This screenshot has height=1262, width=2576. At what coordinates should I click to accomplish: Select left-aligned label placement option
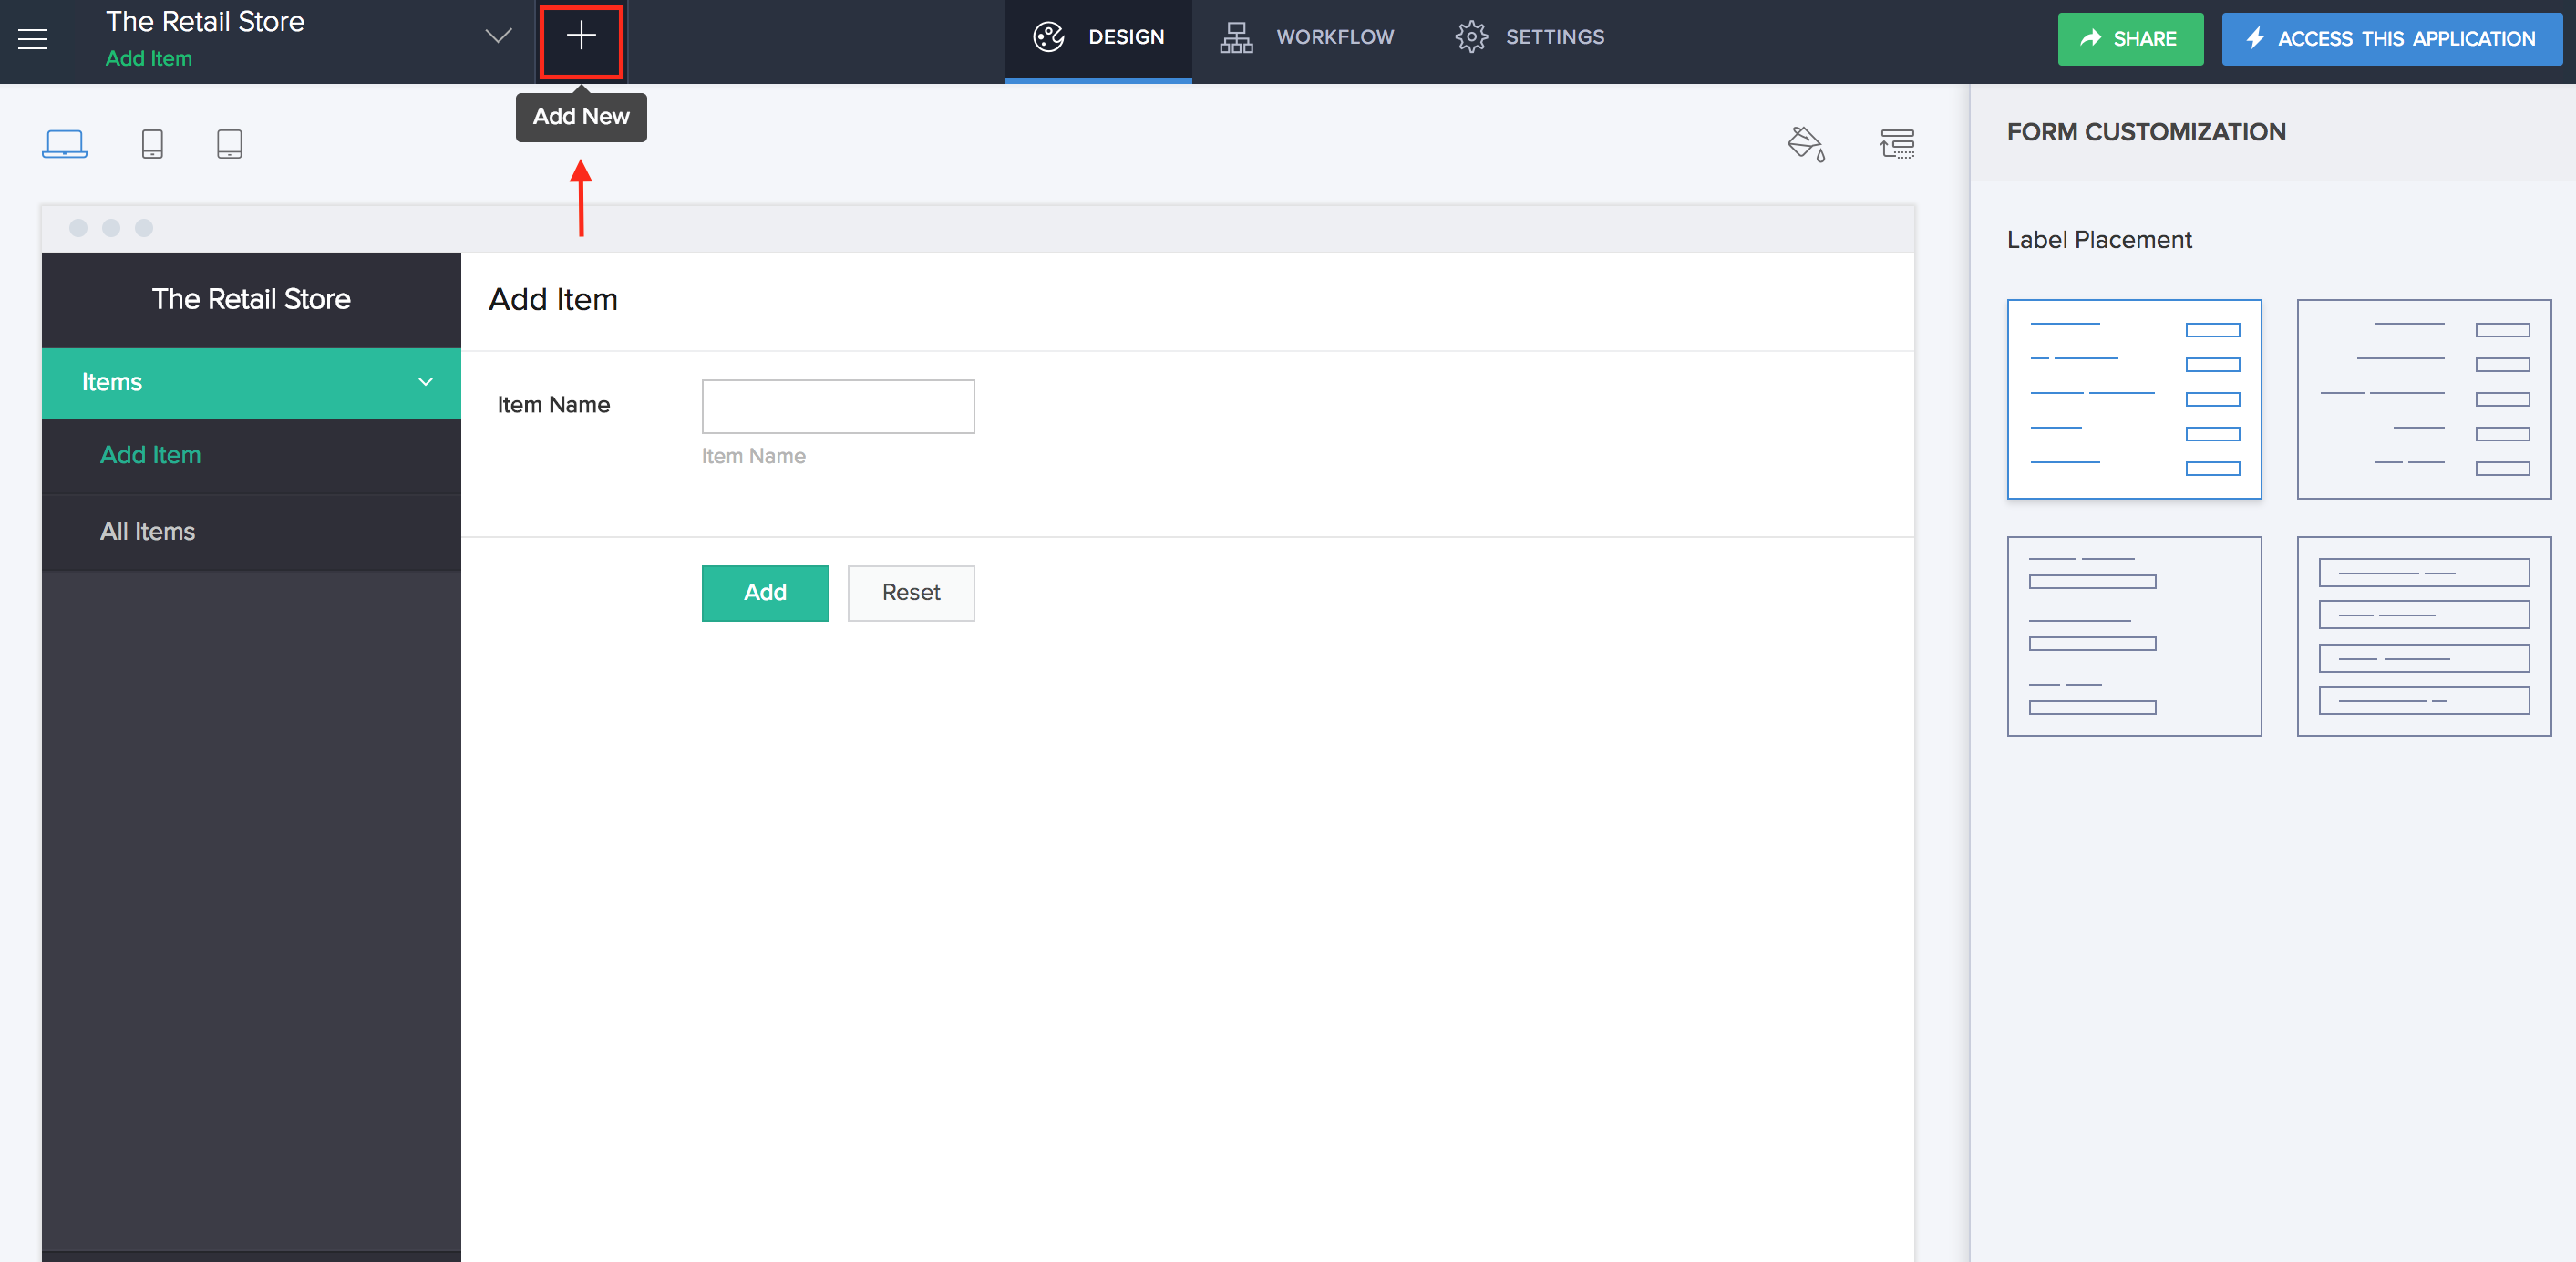pyautogui.click(x=2133, y=399)
